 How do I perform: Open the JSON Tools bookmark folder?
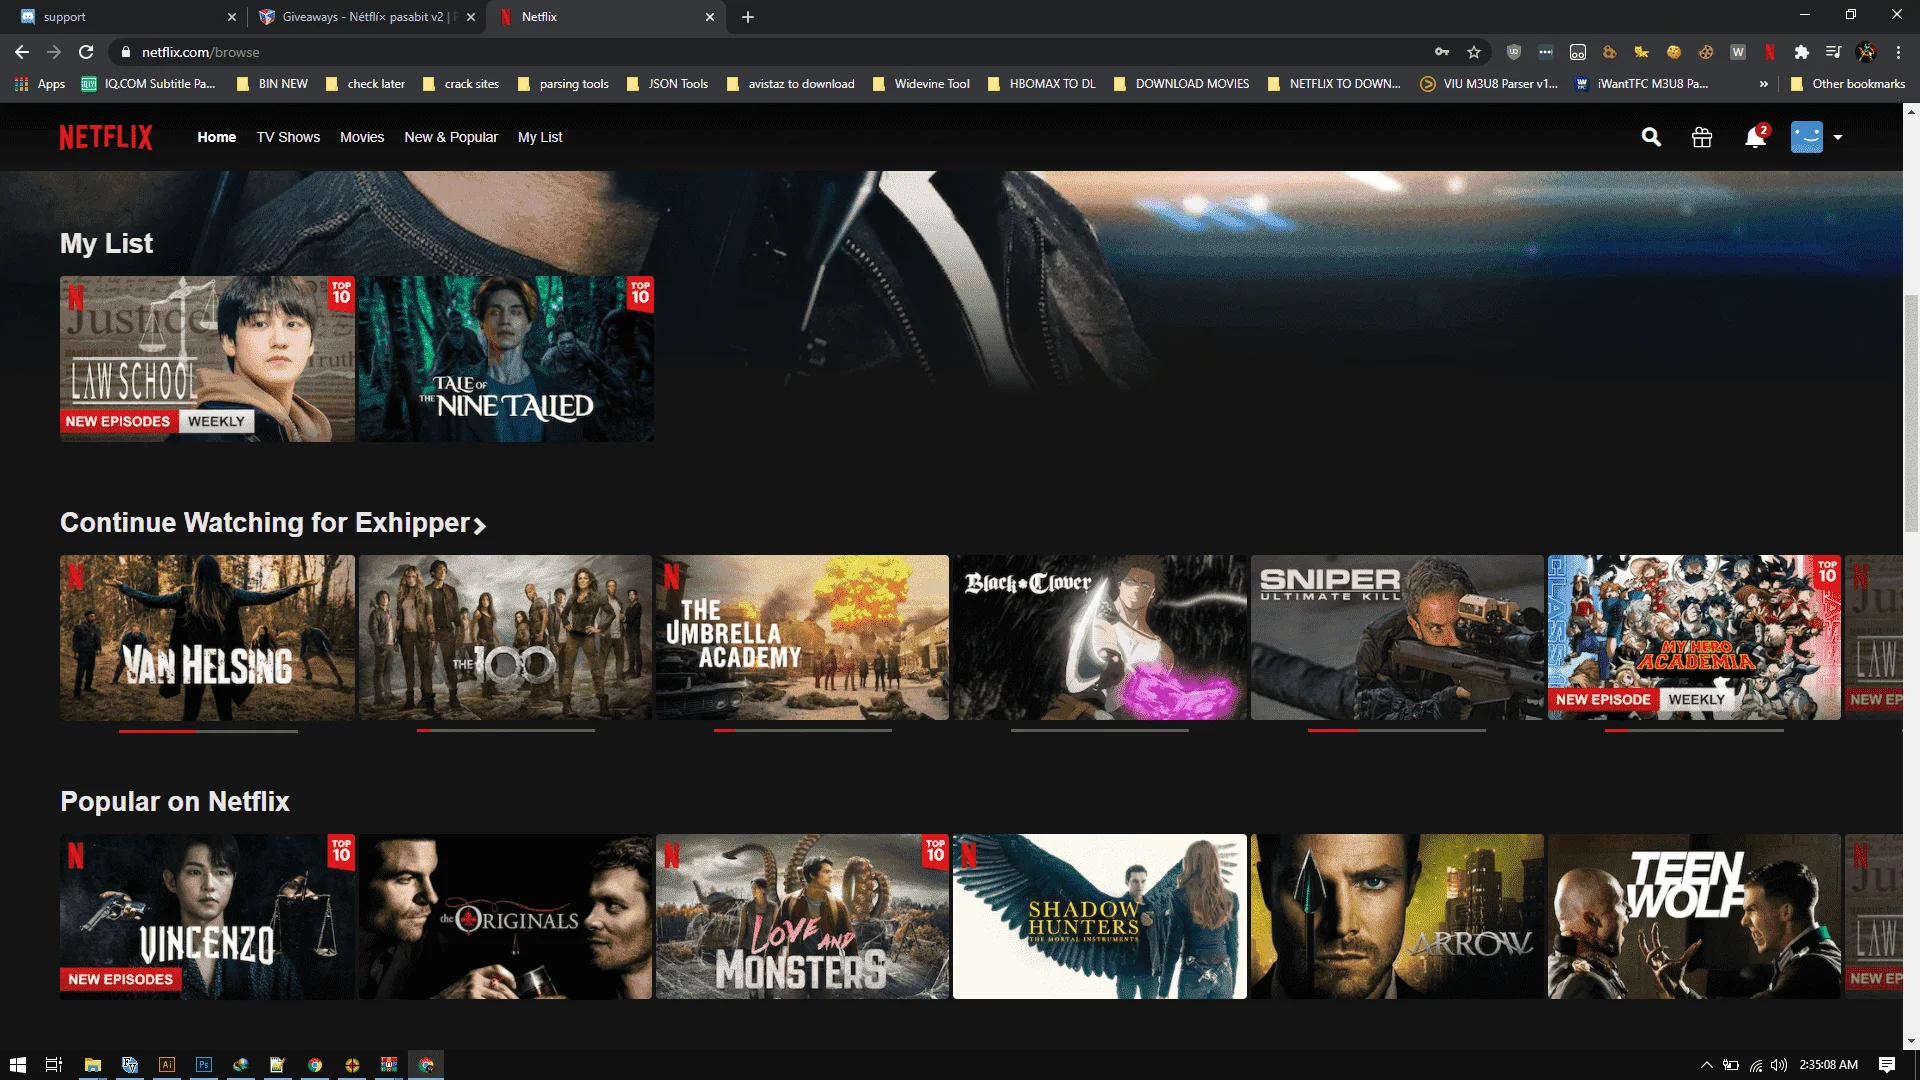[x=667, y=84]
